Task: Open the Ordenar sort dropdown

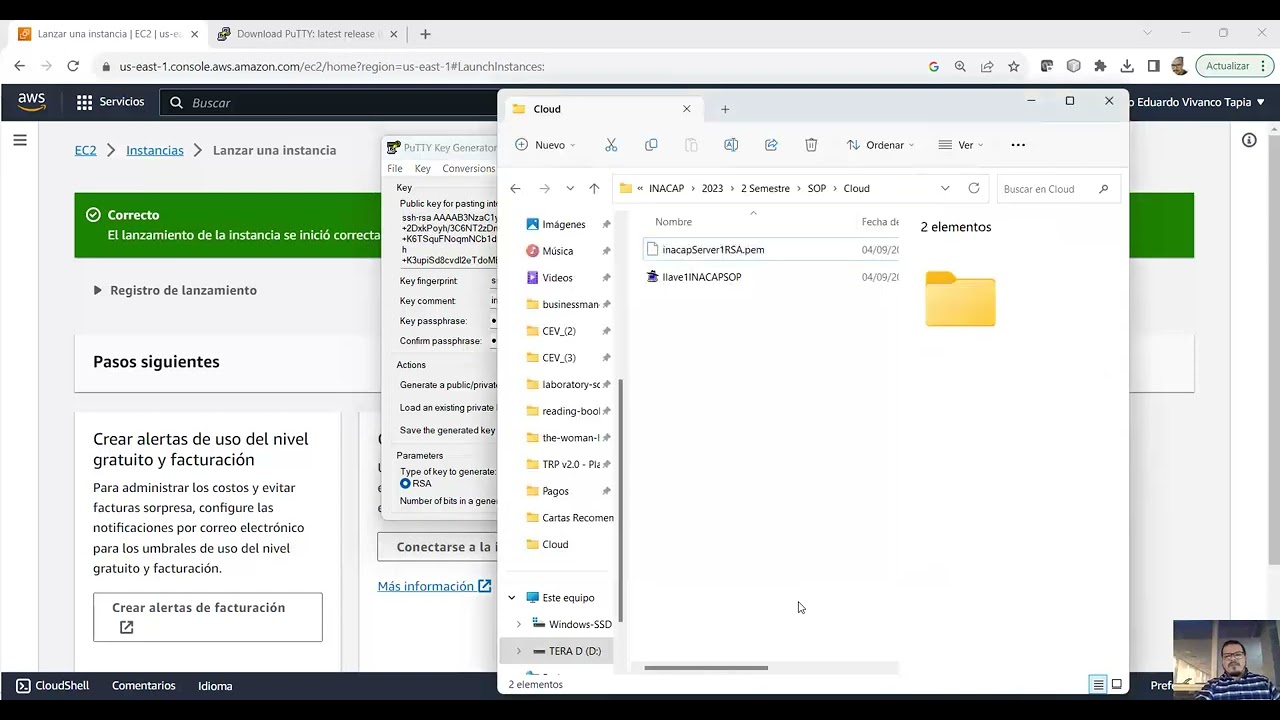Action: (880, 145)
